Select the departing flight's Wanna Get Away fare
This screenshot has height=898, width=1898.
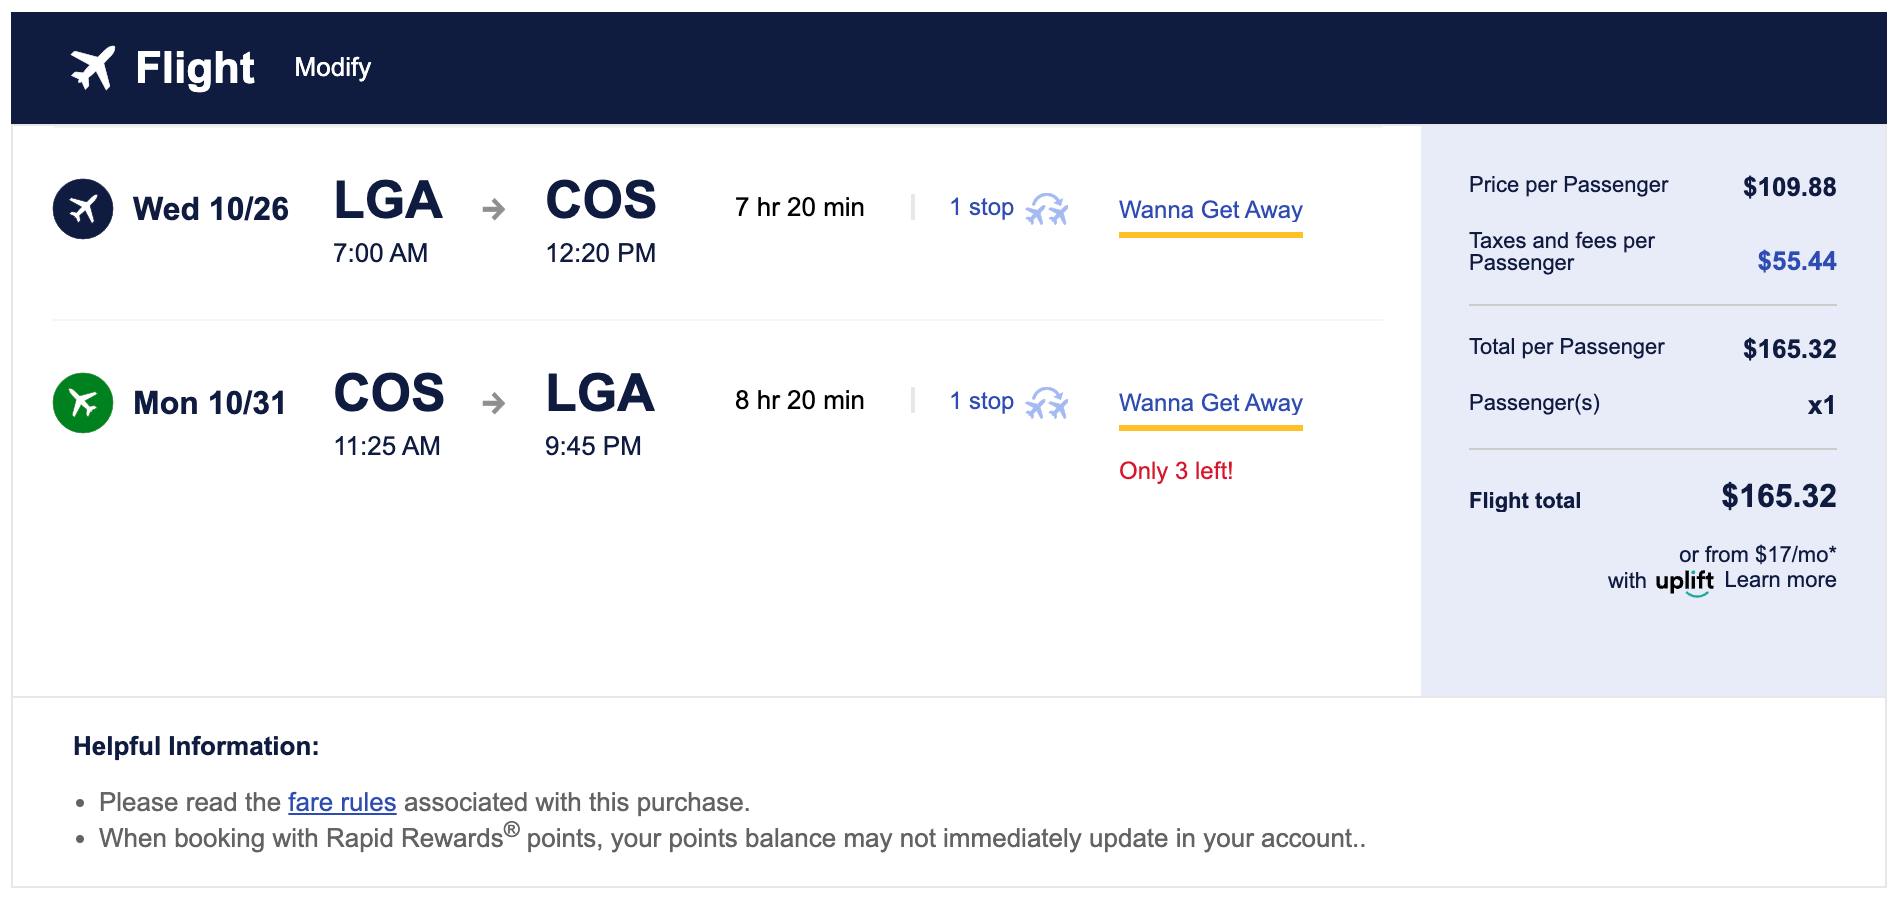pos(1210,210)
